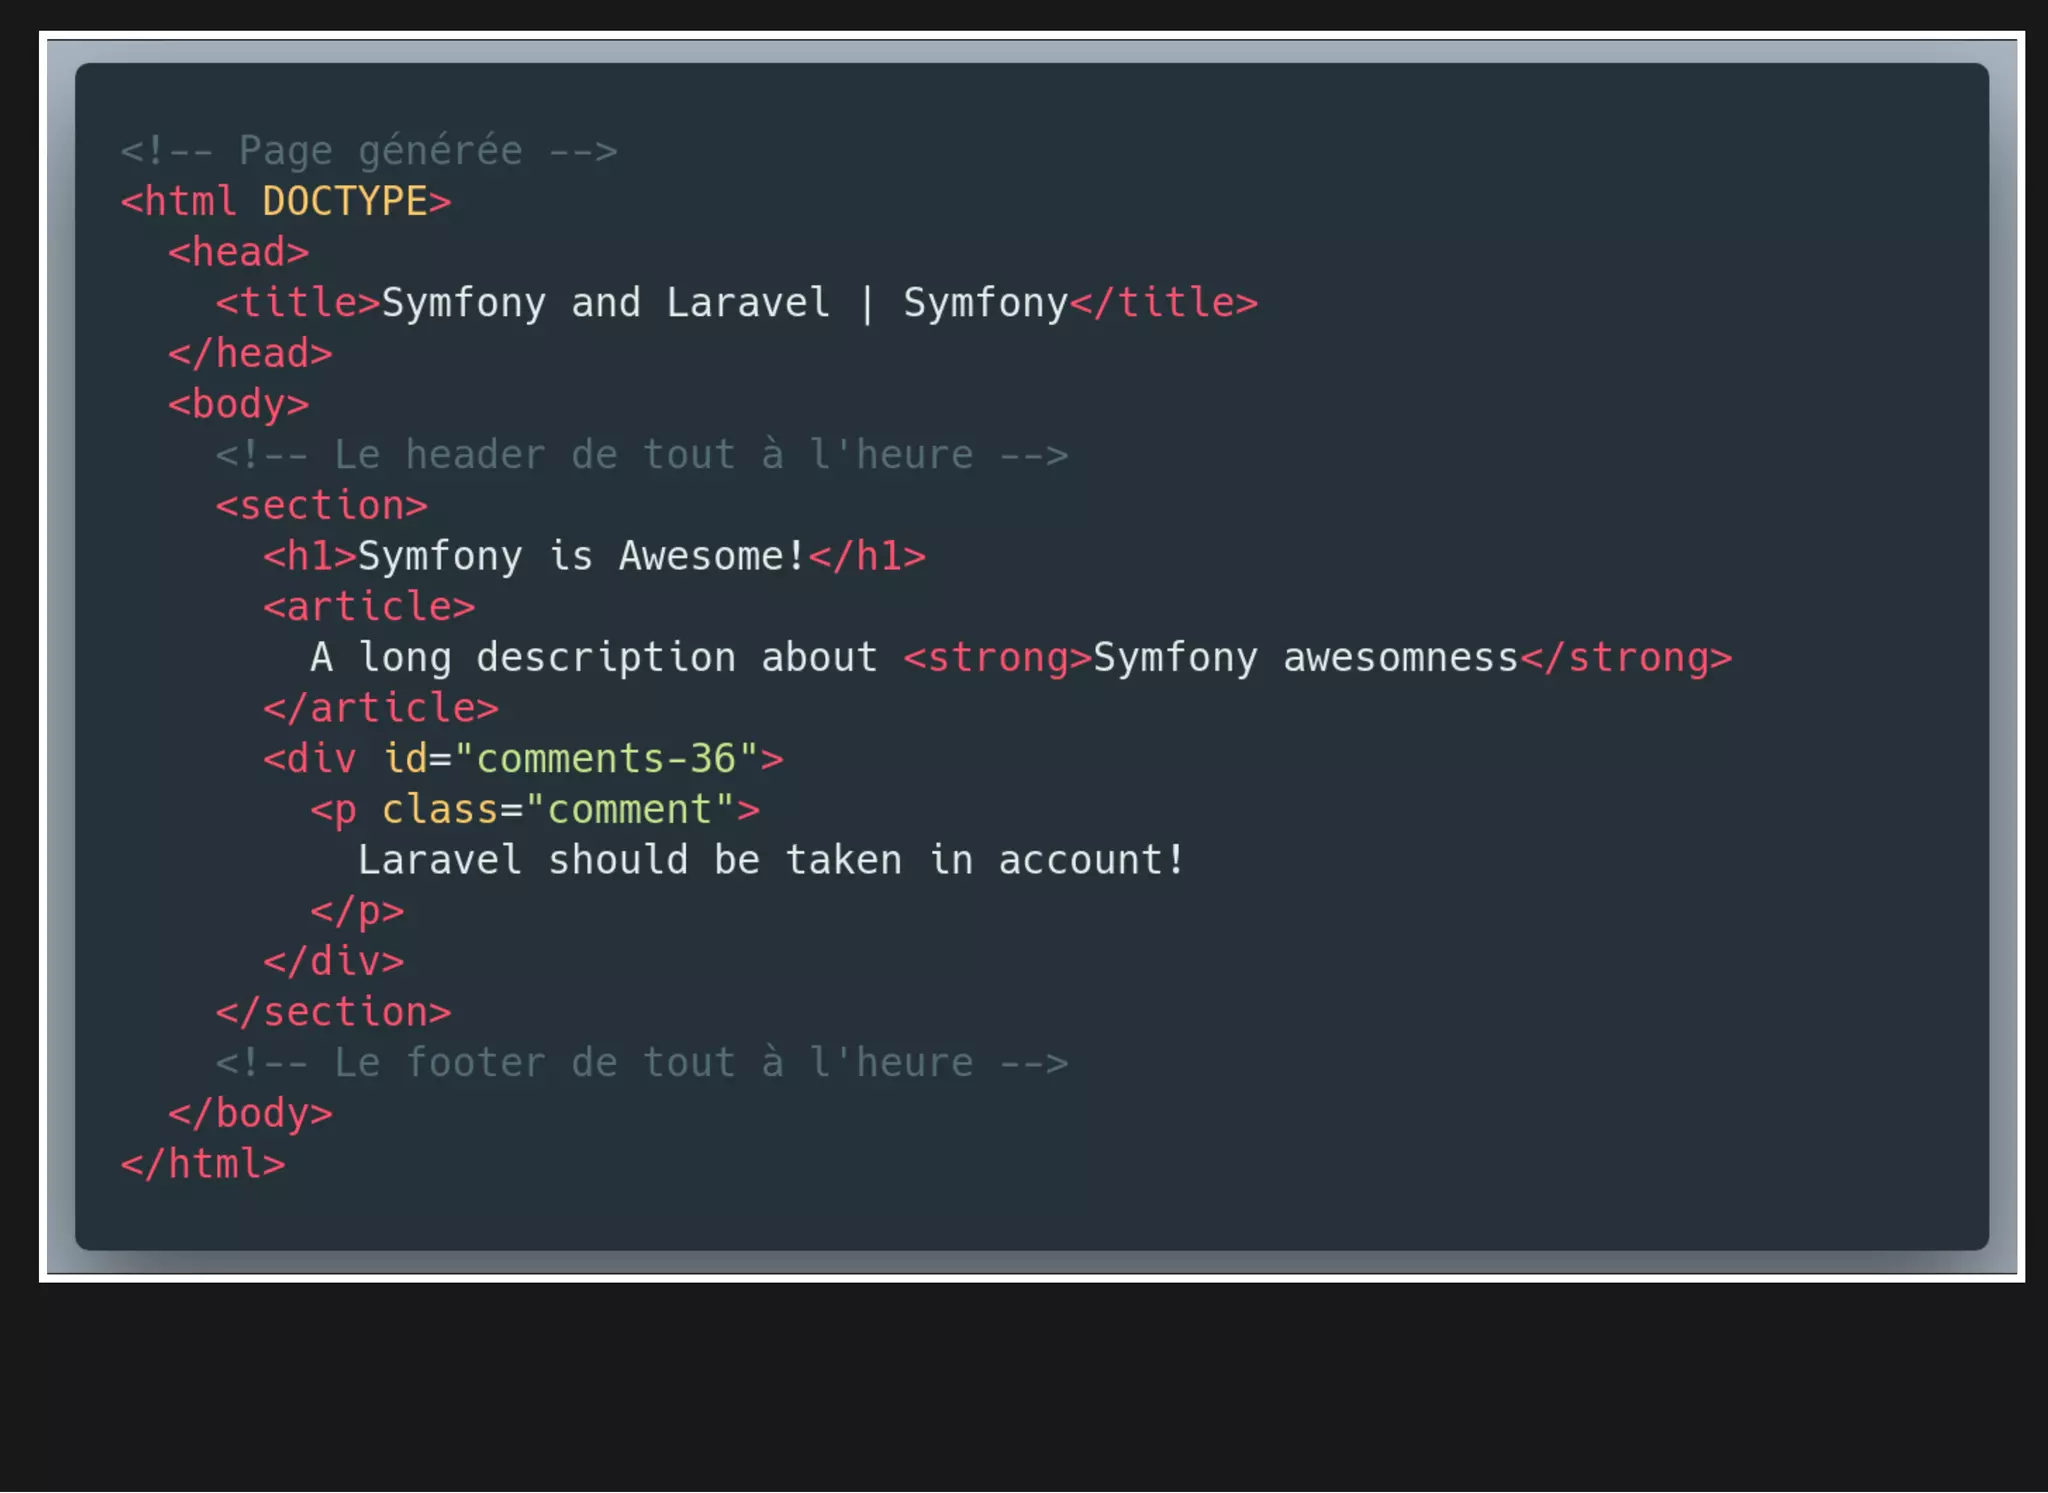Viewport: 2048px width, 1493px height.
Task: Click the div with id="comments-36"
Action: click(x=523, y=759)
